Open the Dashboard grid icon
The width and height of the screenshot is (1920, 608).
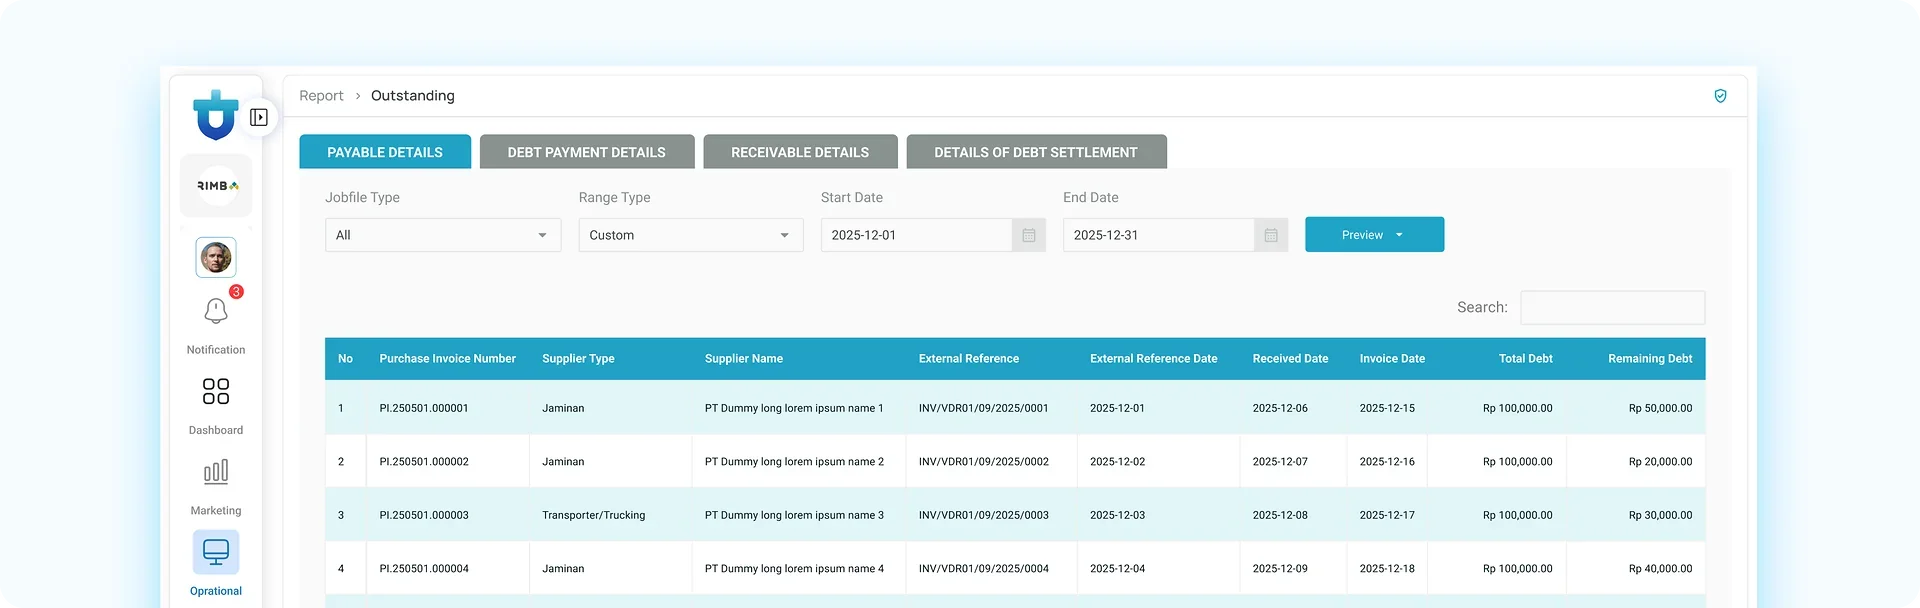pos(216,391)
